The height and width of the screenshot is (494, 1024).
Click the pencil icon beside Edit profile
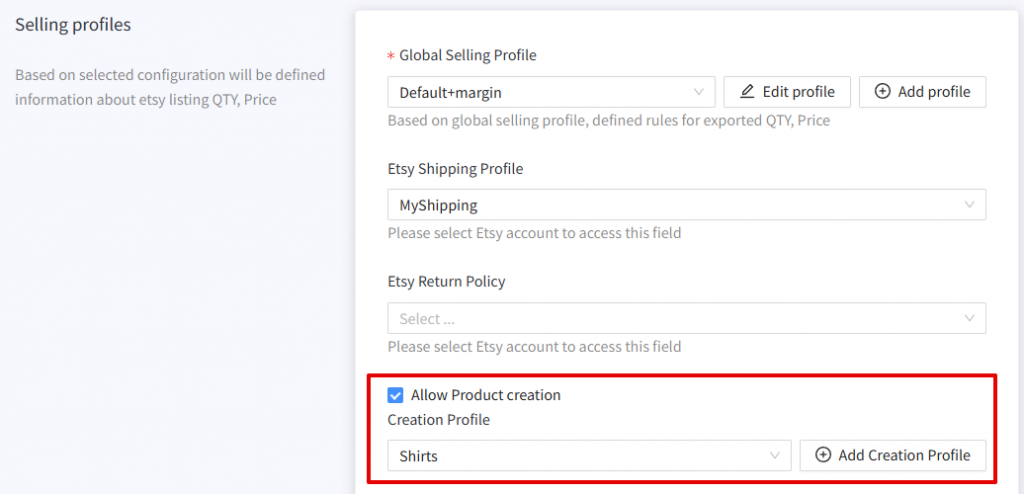pos(747,91)
